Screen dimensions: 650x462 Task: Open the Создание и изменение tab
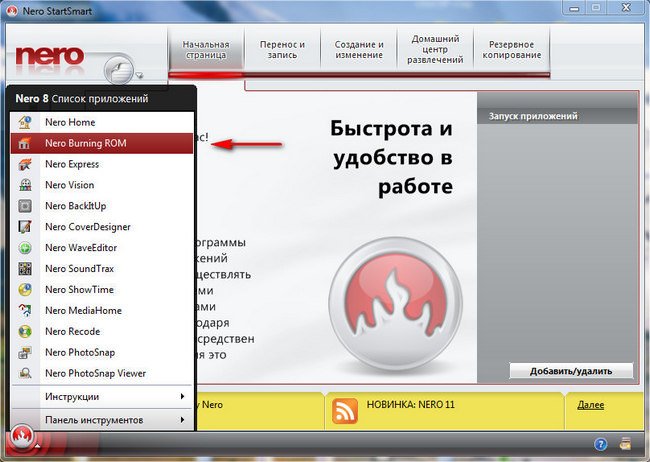coord(359,50)
